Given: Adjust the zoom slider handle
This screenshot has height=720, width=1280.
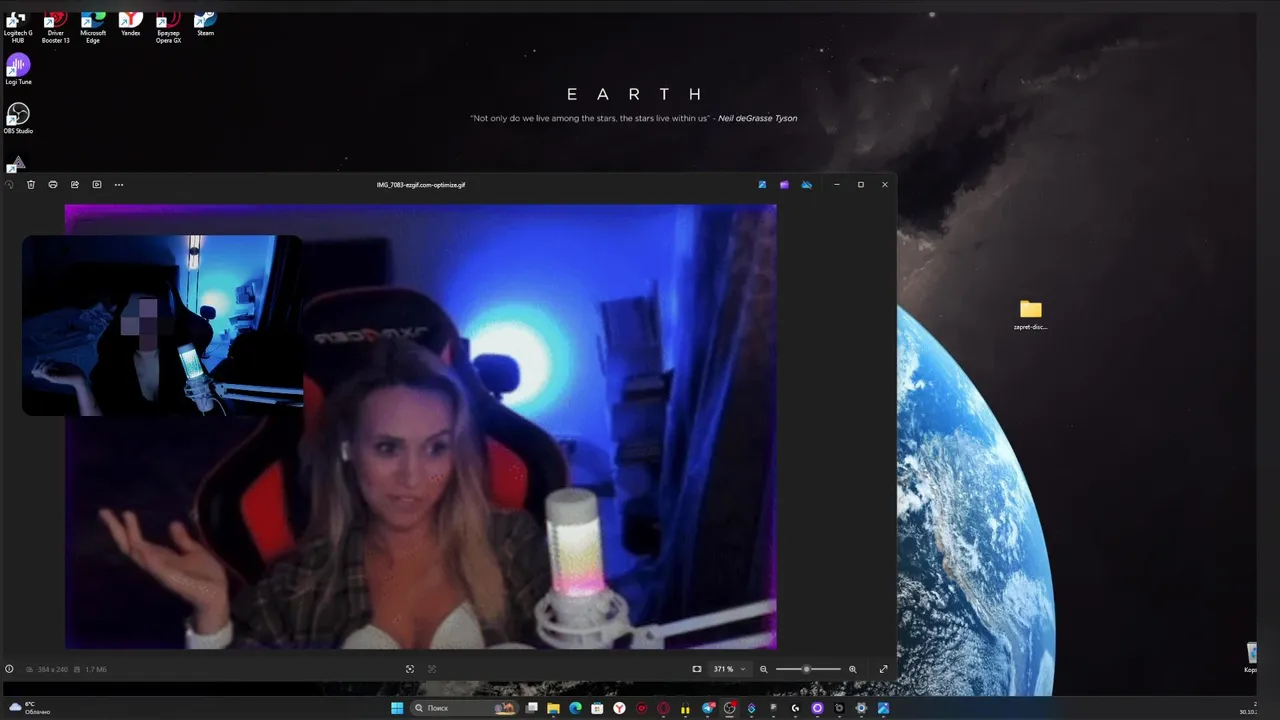Looking at the screenshot, I should 807,669.
